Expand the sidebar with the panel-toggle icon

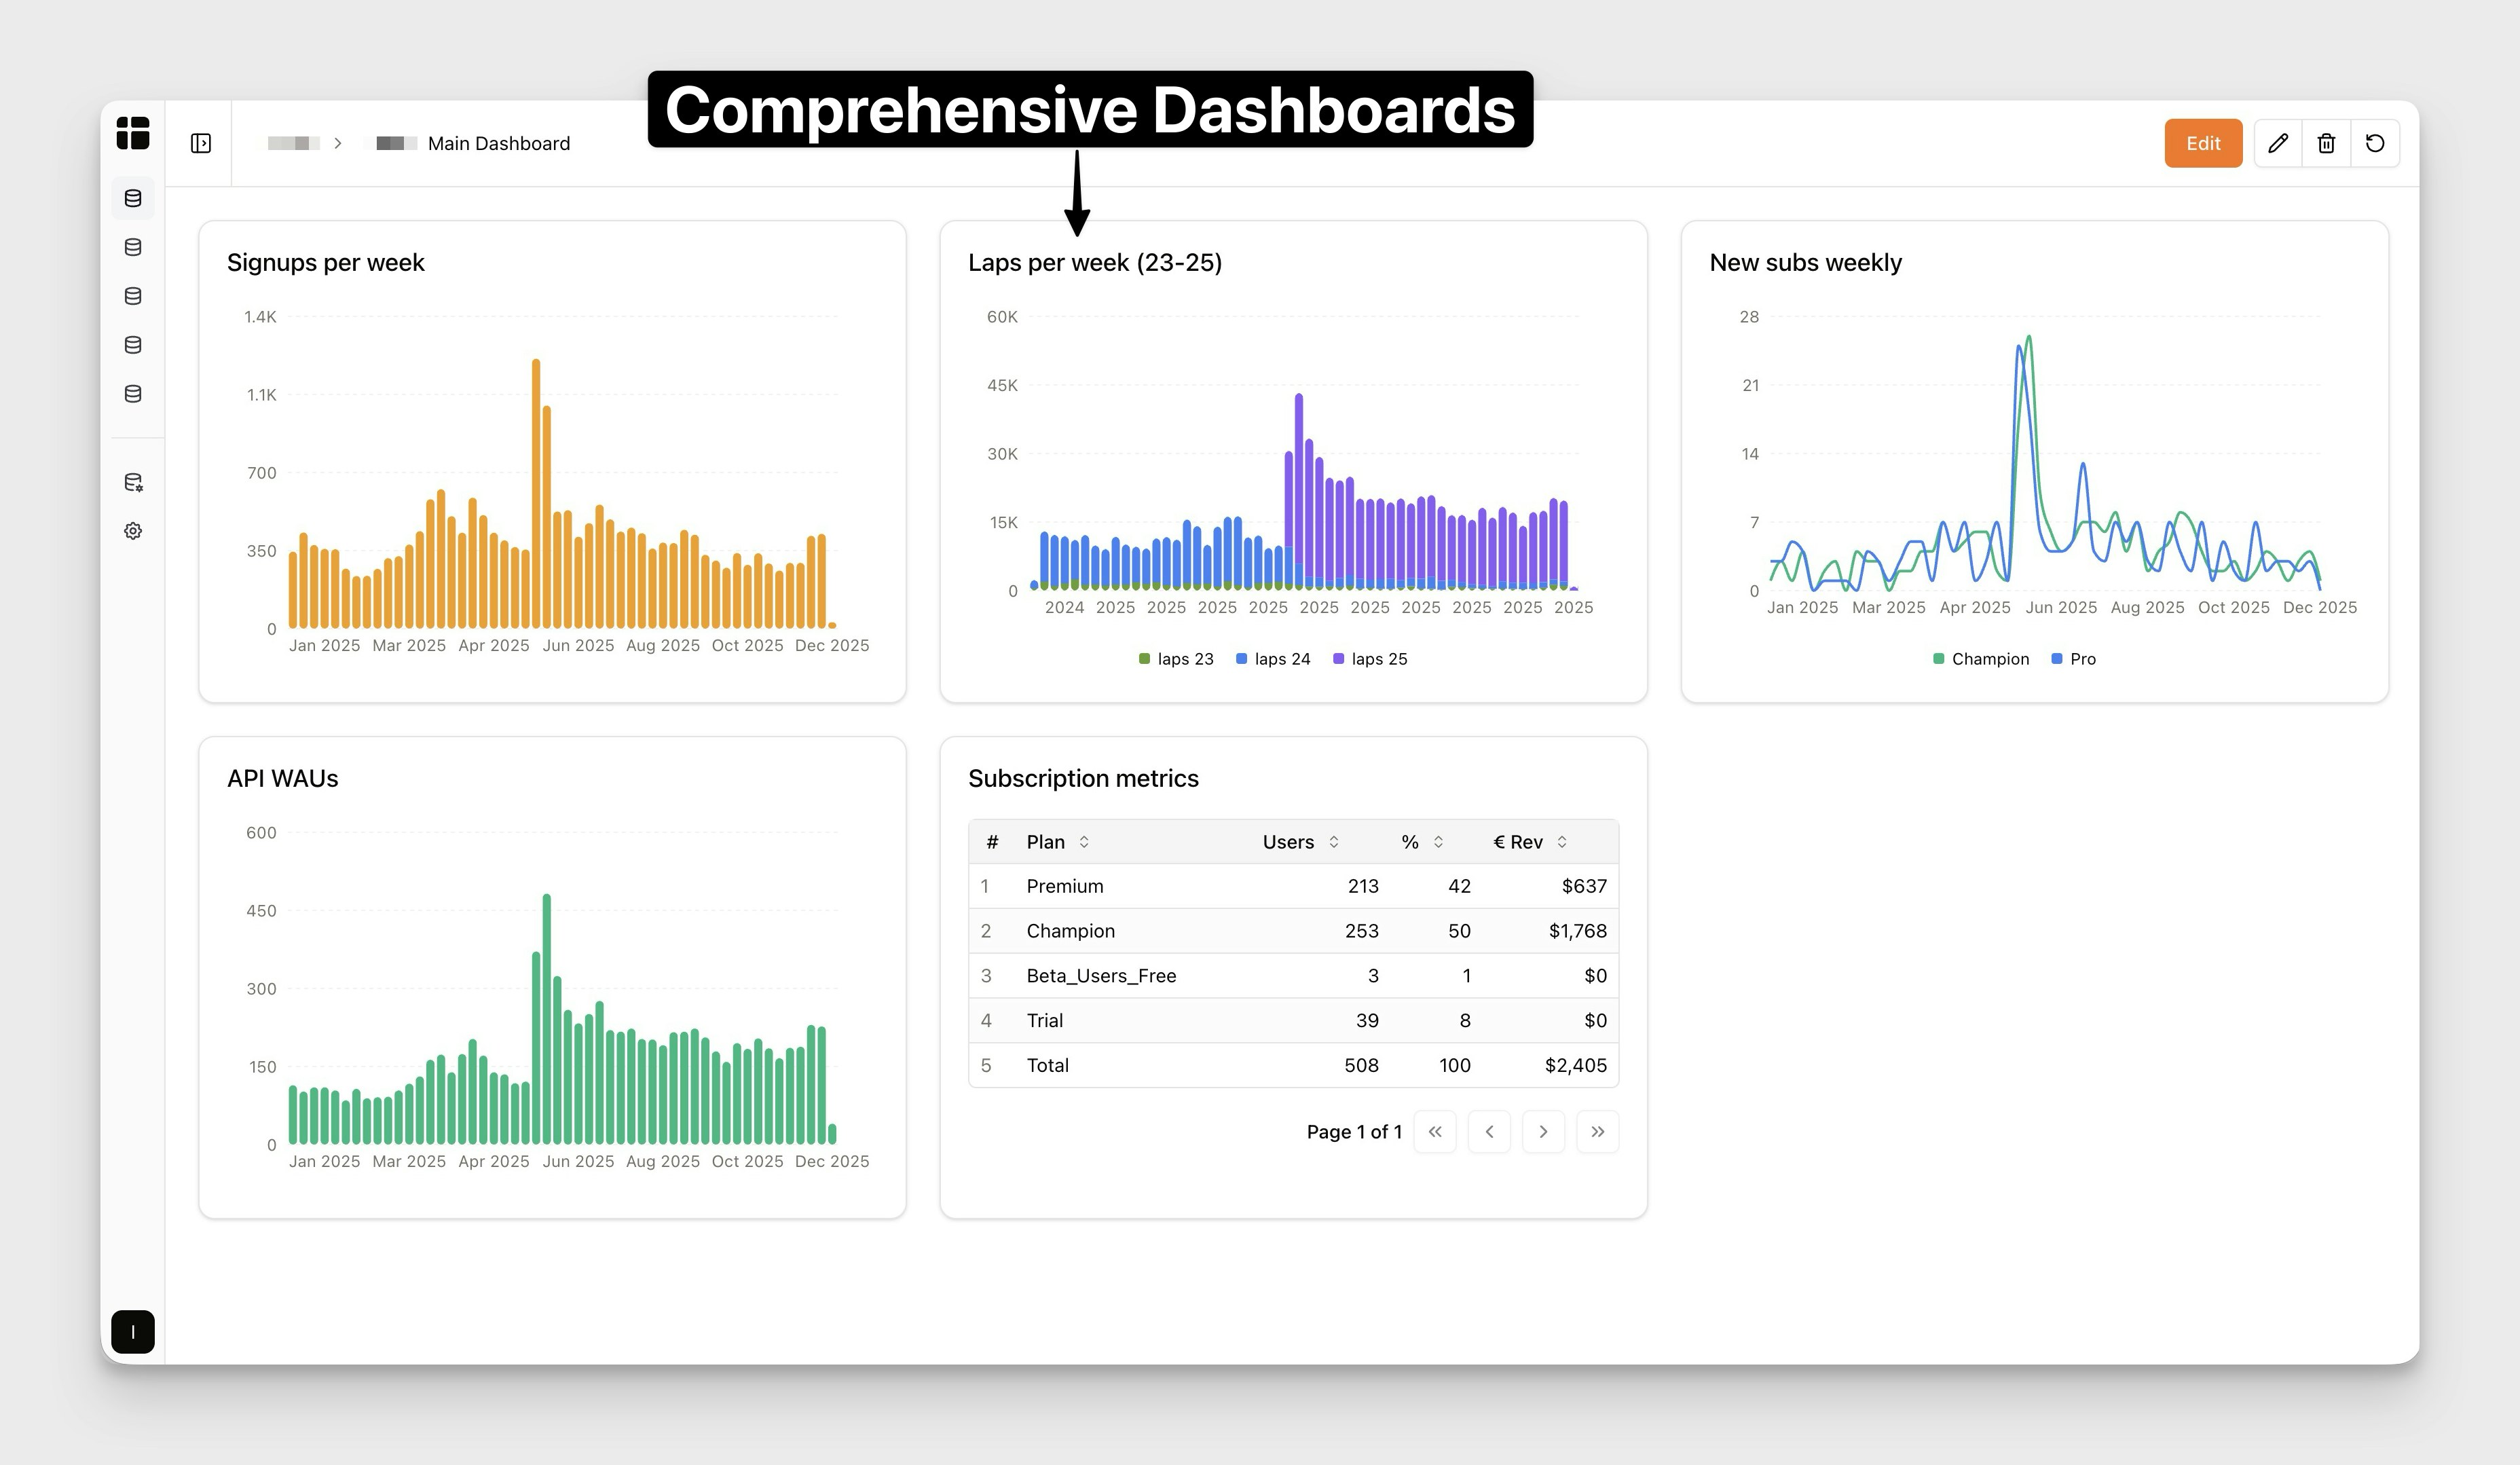point(200,143)
